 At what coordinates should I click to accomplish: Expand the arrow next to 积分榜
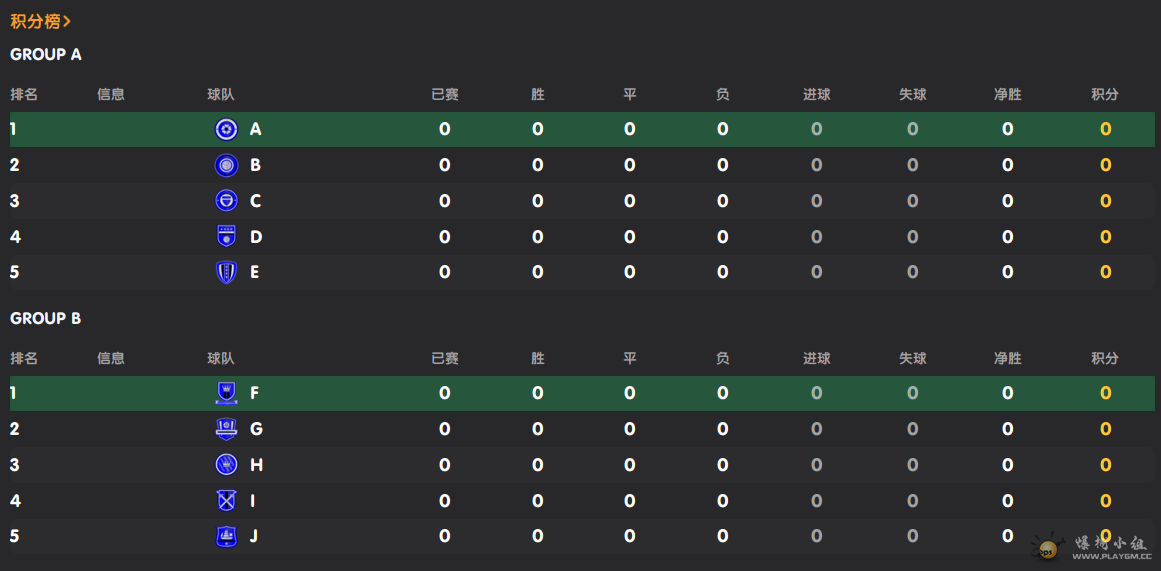point(67,21)
